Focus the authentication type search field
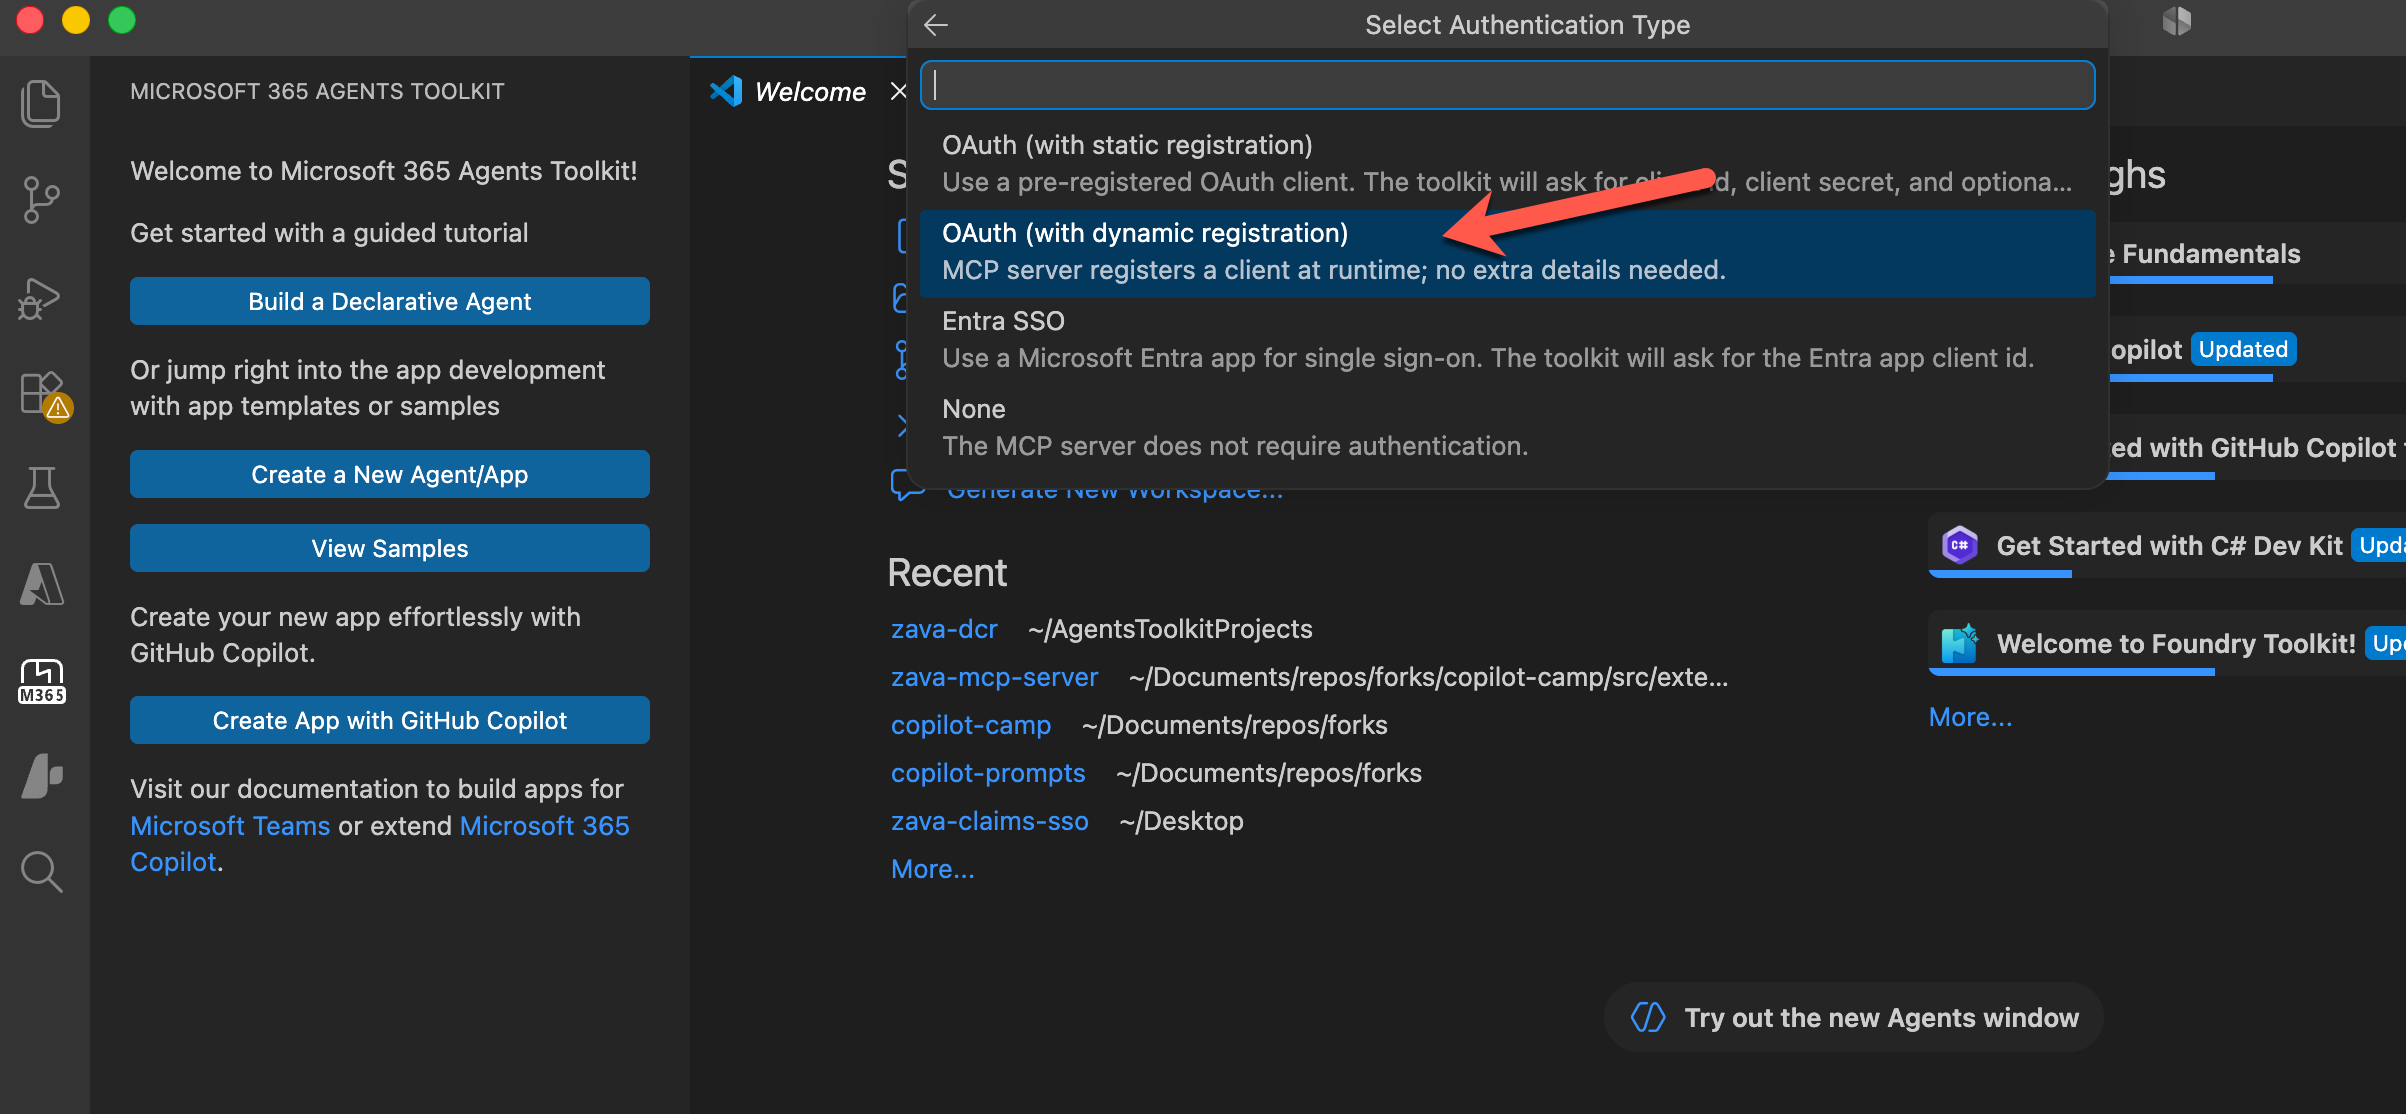This screenshot has width=2406, height=1114. coord(1507,85)
